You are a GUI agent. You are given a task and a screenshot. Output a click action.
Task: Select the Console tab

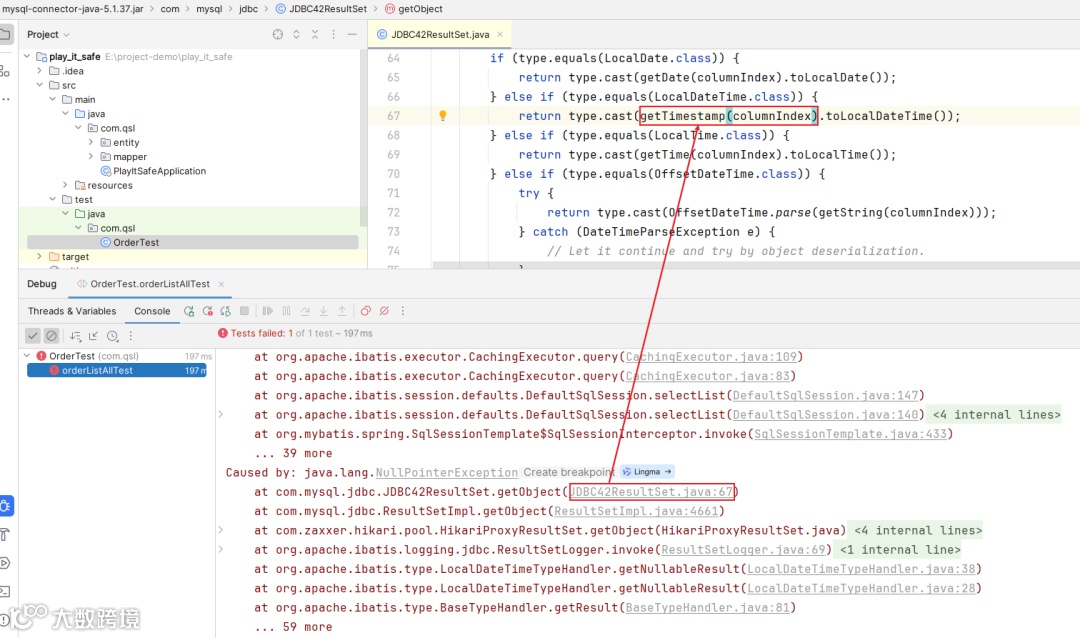(152, 311)
